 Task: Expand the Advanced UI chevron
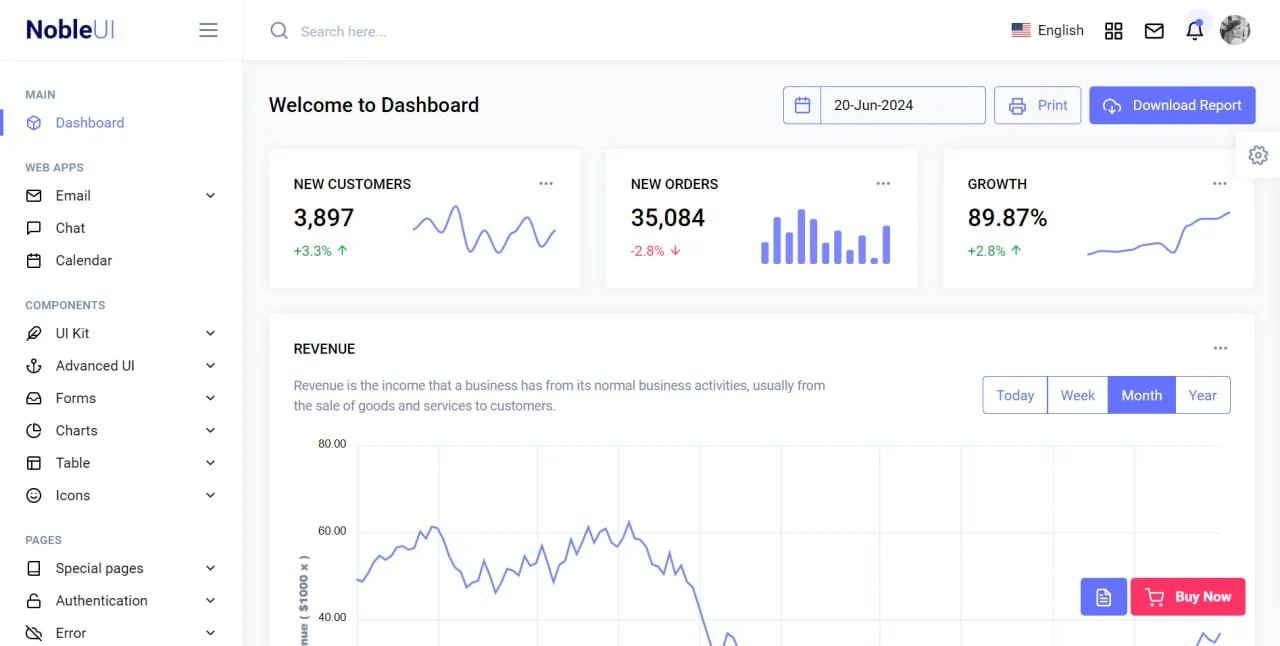[210, 366]
